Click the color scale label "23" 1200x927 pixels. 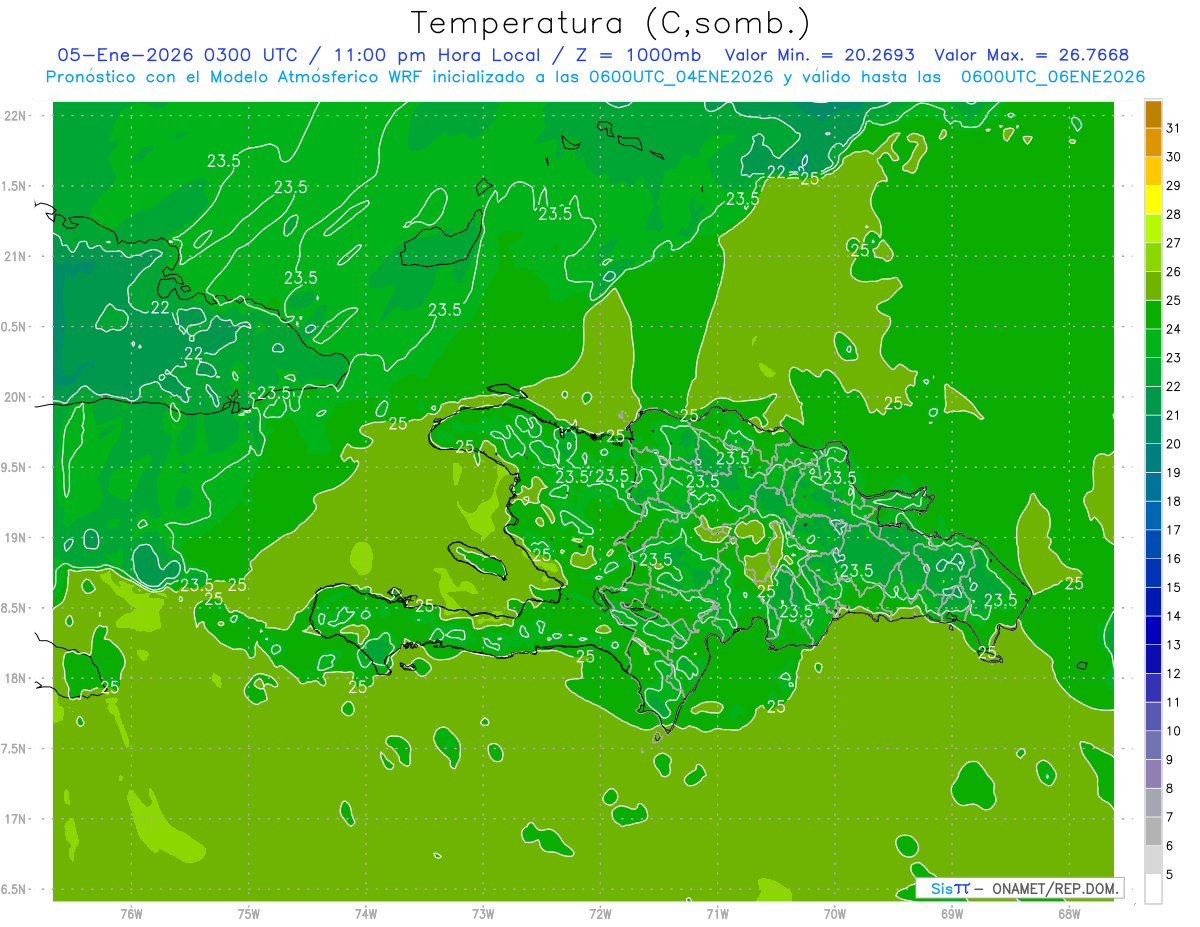1174,358
